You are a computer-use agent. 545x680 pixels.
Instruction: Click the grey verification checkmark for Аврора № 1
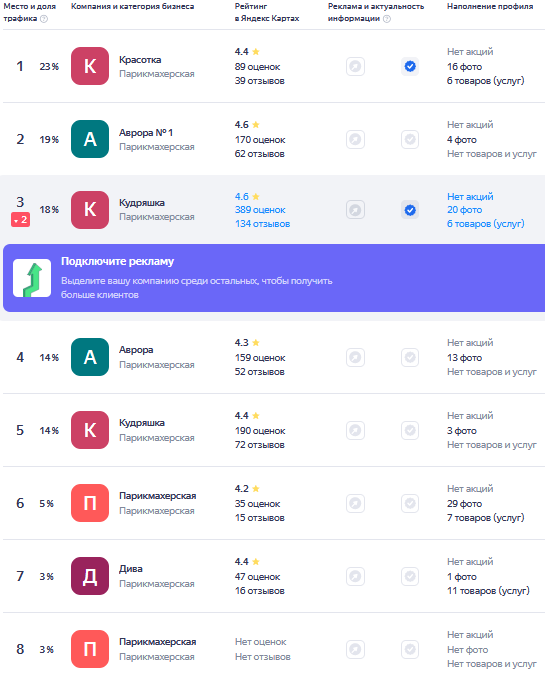tap(410, 139)
